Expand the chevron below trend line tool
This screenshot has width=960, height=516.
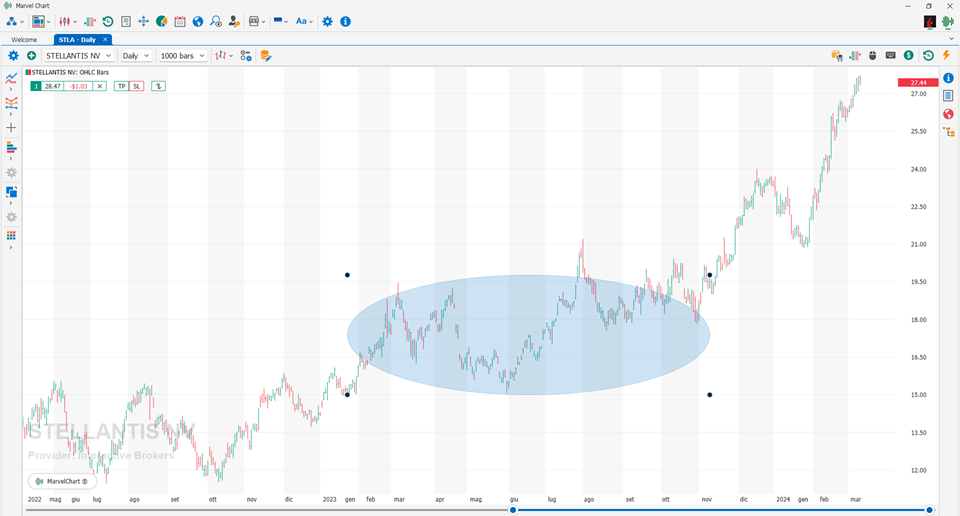pyautogui.click(x=10, y=89)
